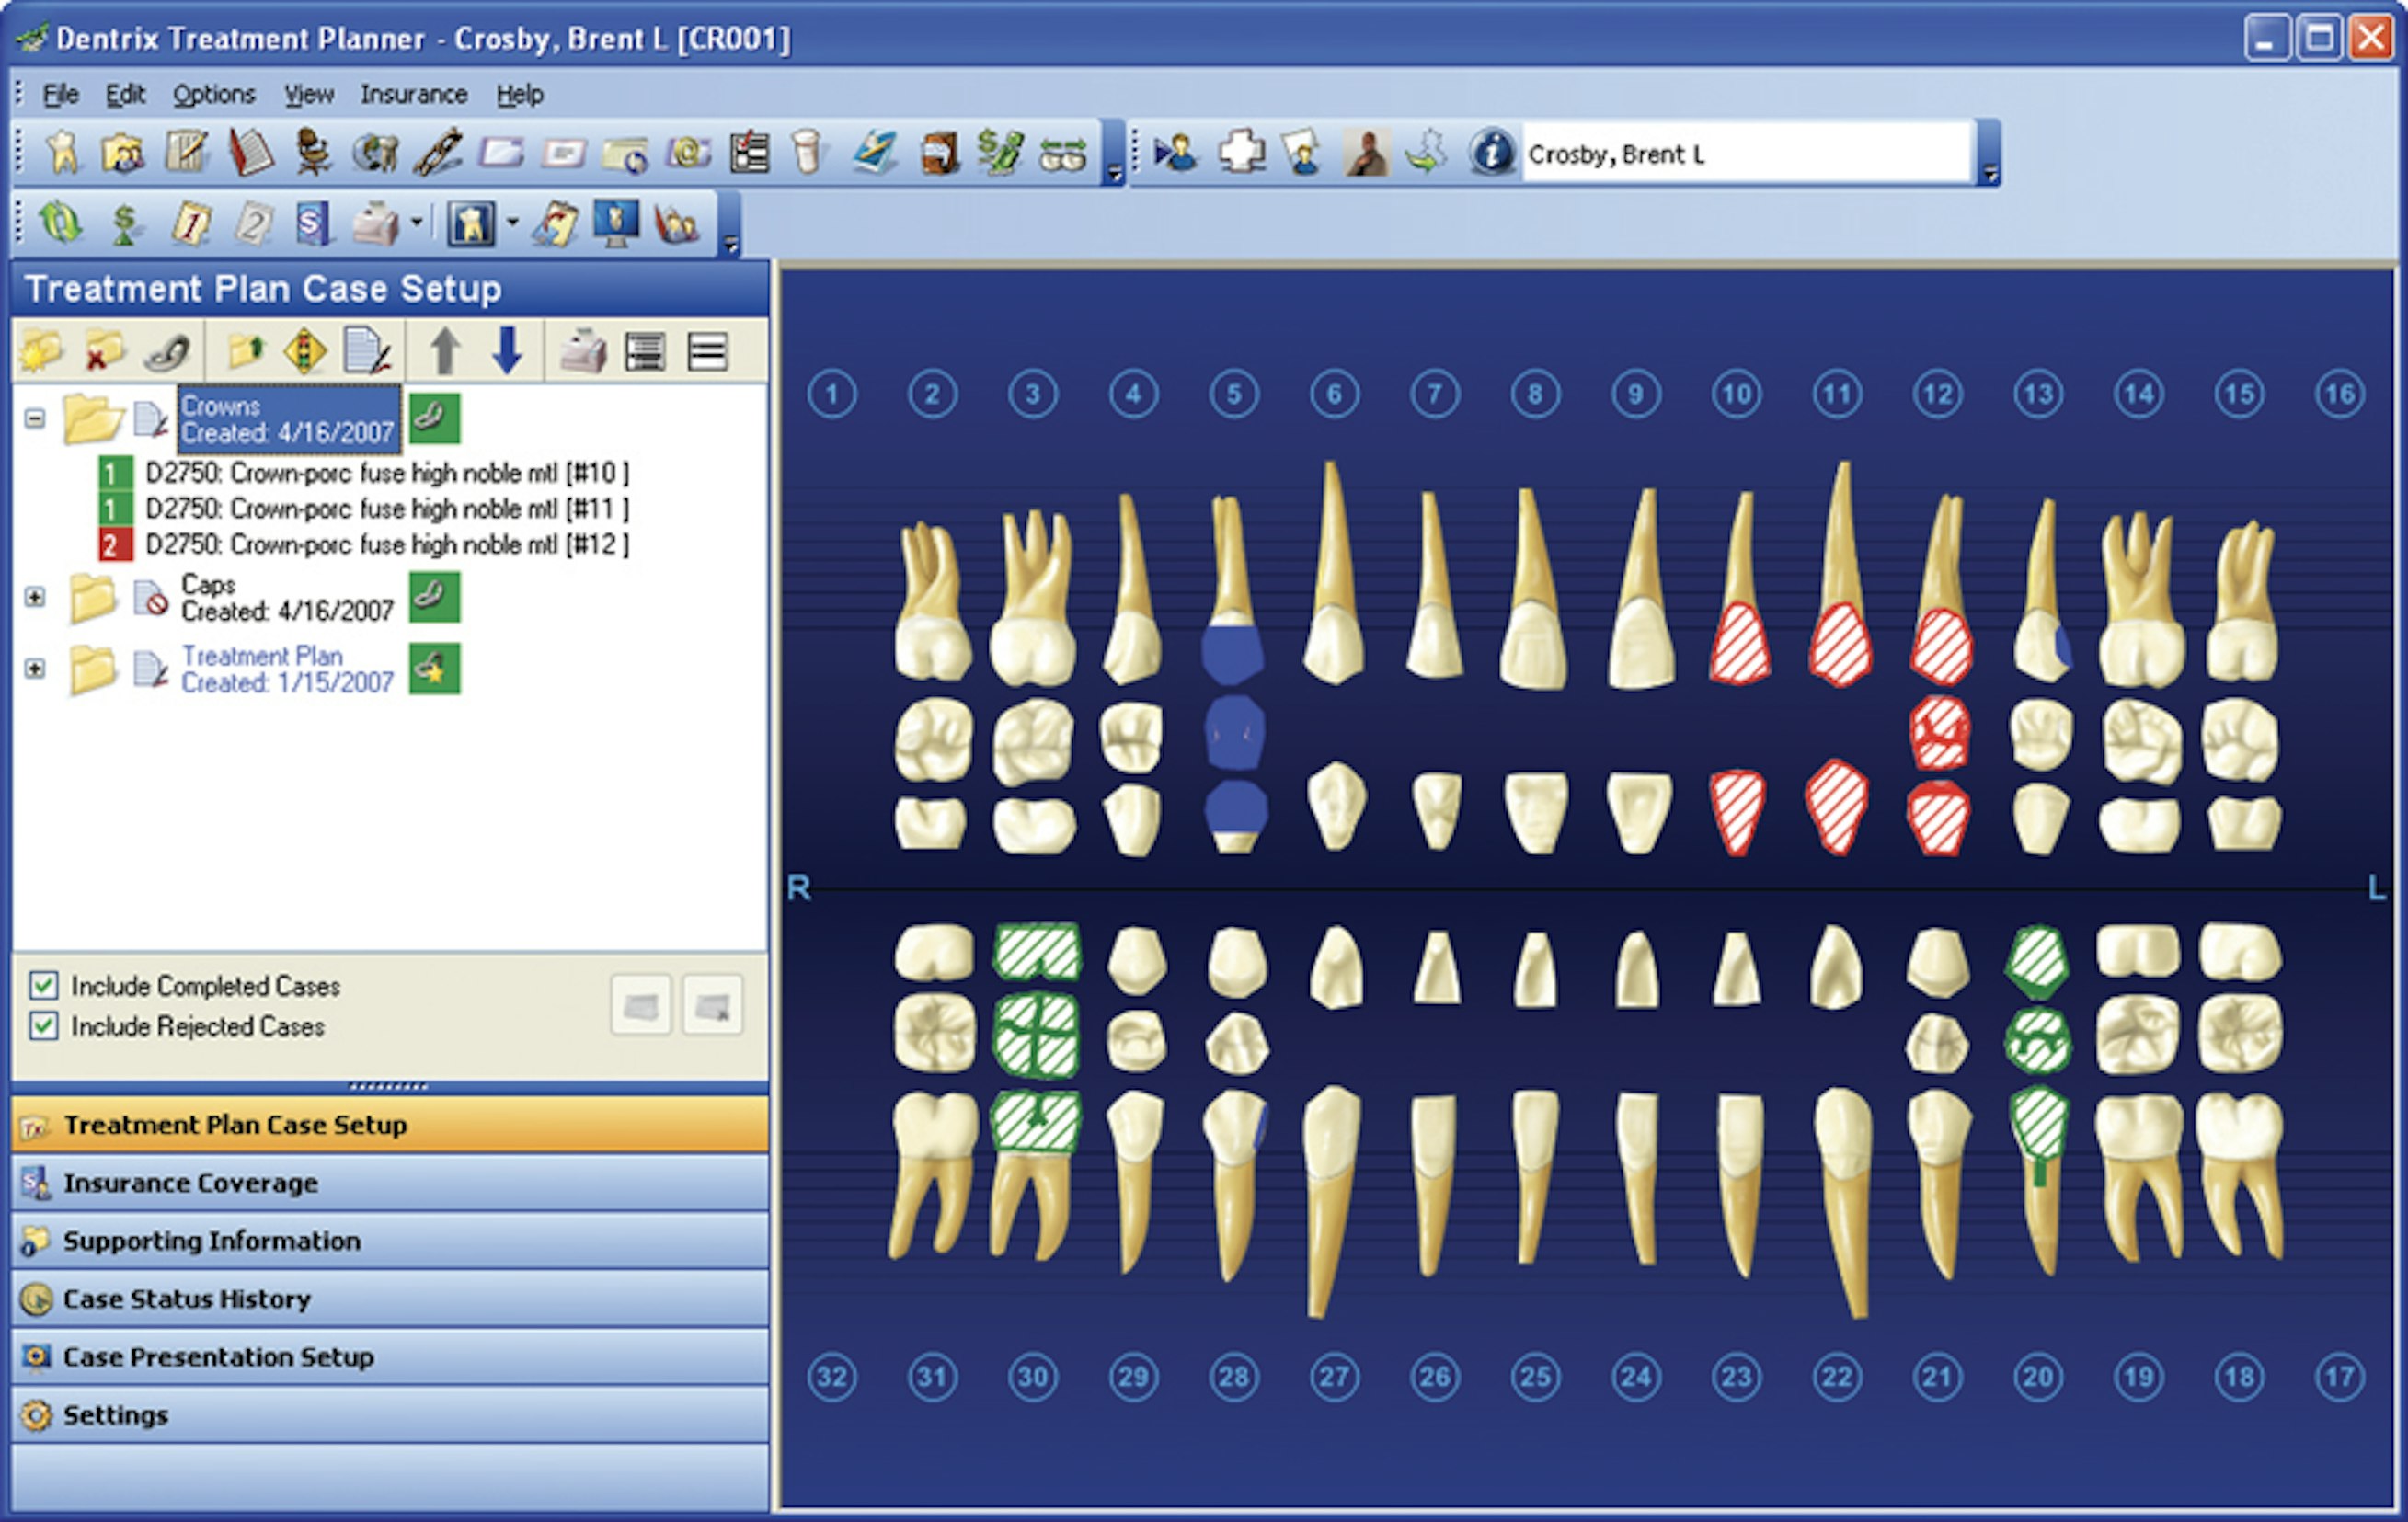Image resolution: width=2408 pixels, height=1522 pixels.
Task: Collapse the Crowns case tree node
Action: click(35, 418)
